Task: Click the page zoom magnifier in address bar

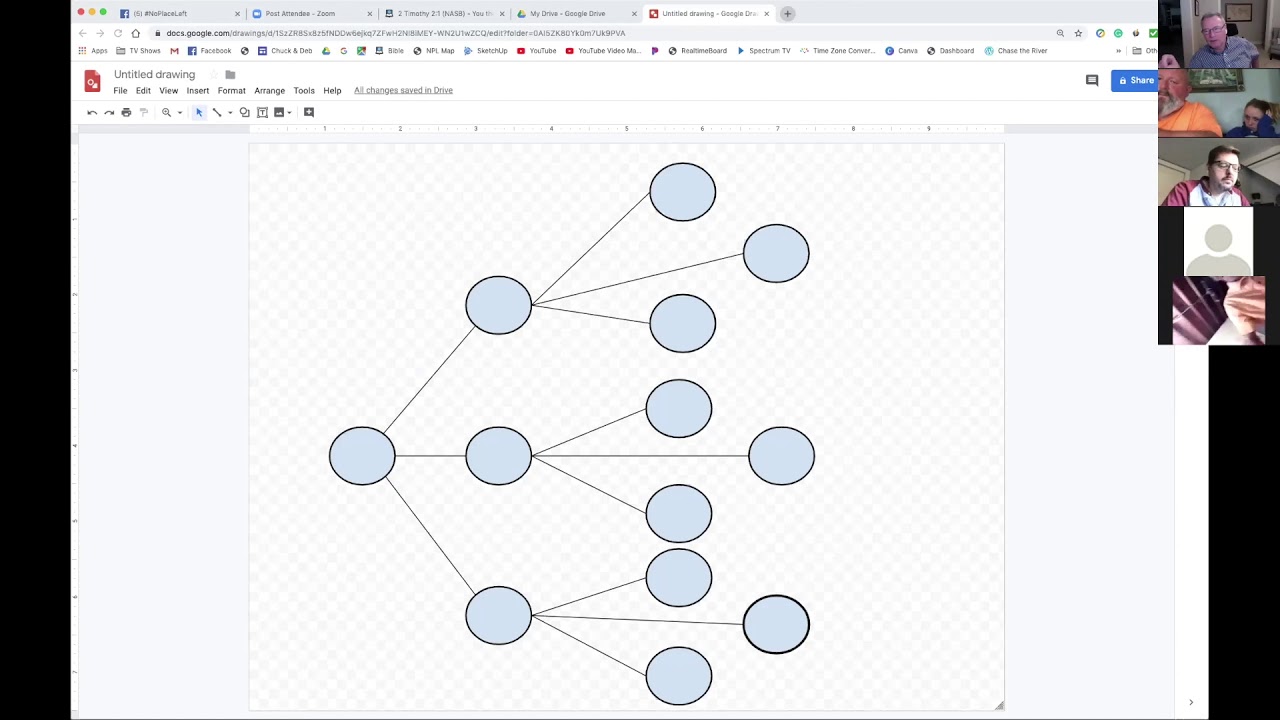Action: pos(1060,33)
